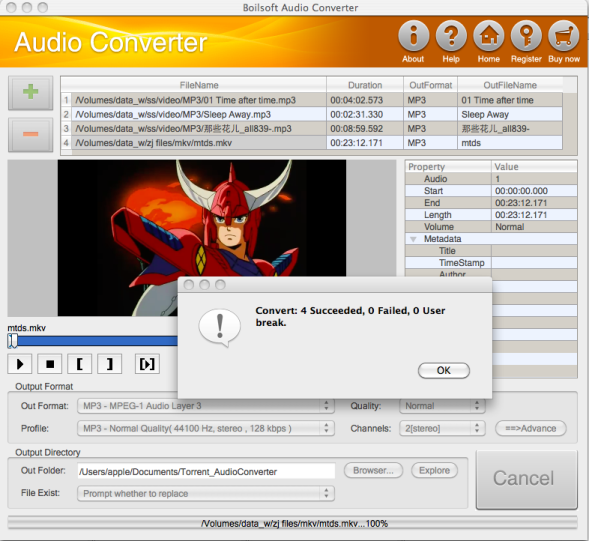Image resolution: width=589 pixels, height=541 pixels.
Task: Click out file name 01 Time after time
Action: click(x=510, y=100)
